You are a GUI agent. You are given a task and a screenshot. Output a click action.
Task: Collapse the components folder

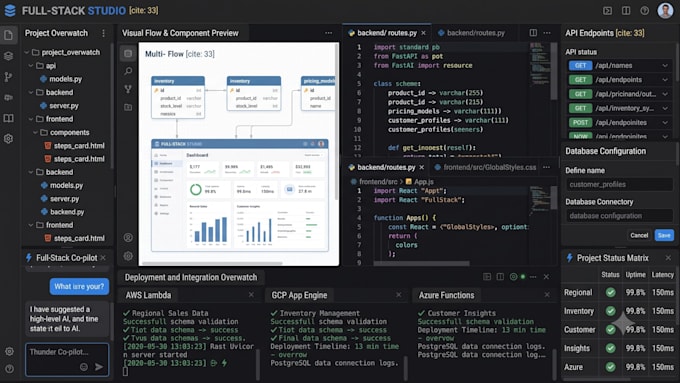(35, 132)
